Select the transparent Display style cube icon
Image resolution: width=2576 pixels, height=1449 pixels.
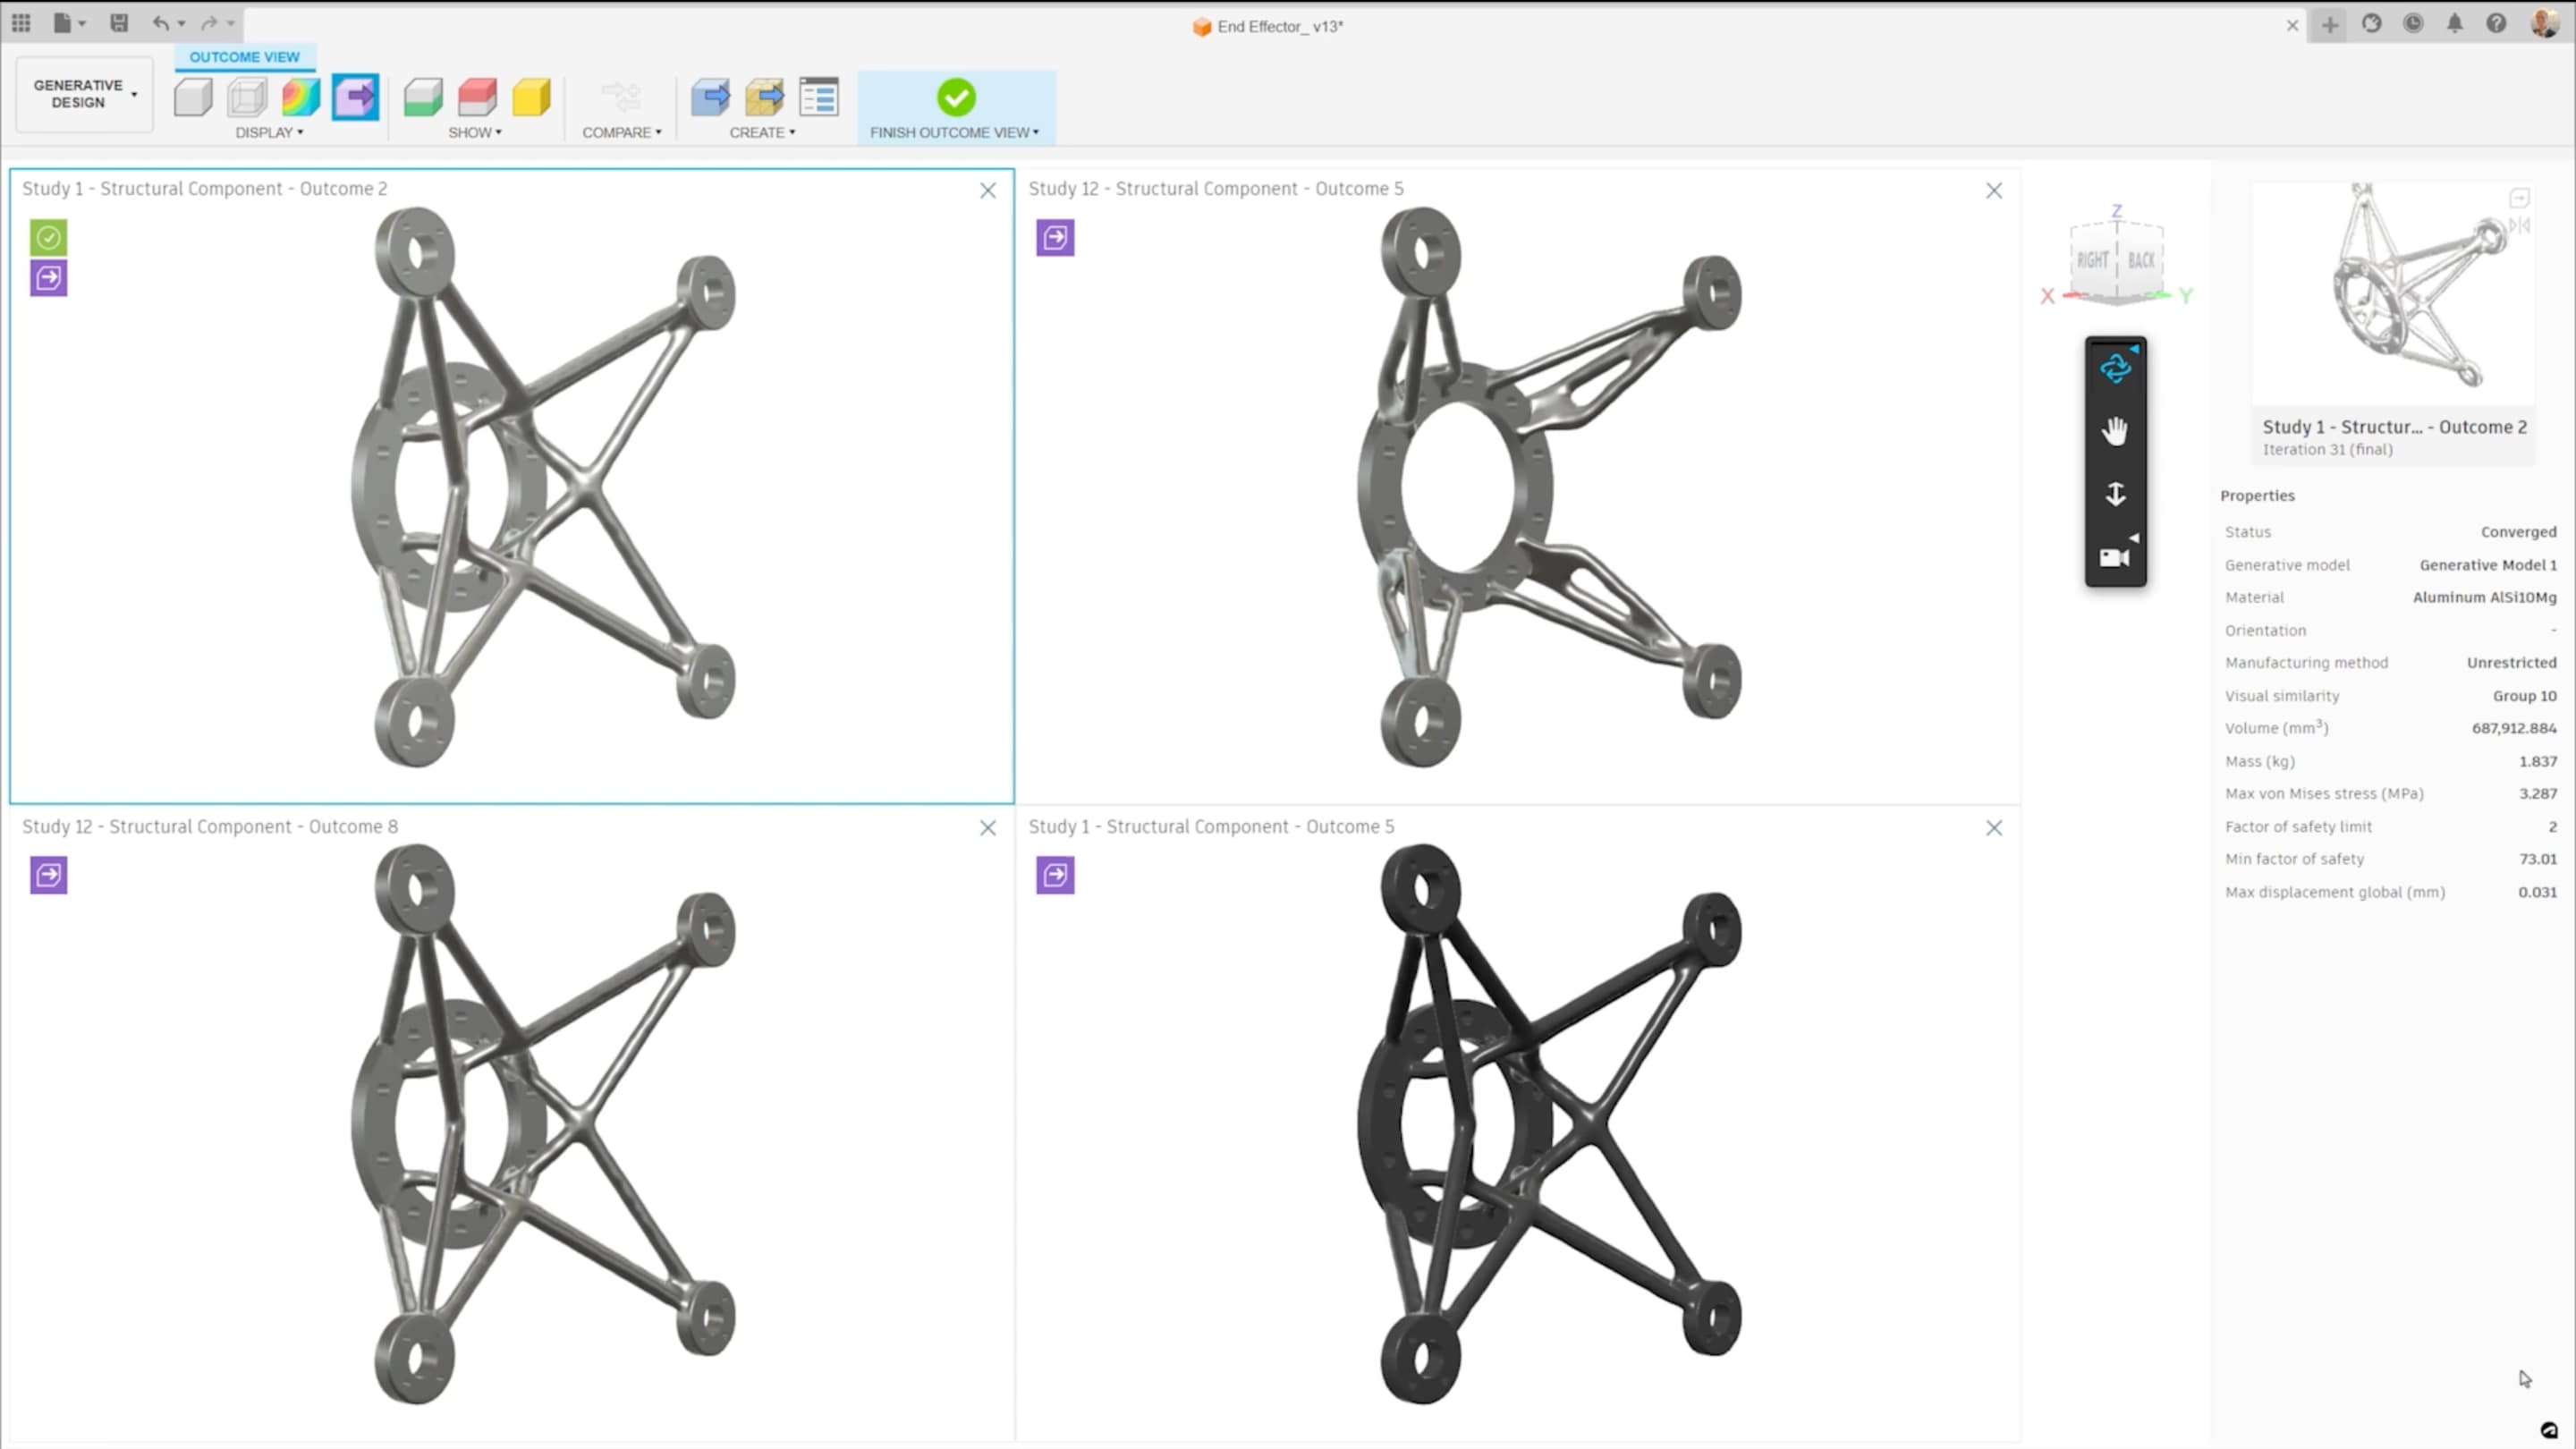click(246, 97)
